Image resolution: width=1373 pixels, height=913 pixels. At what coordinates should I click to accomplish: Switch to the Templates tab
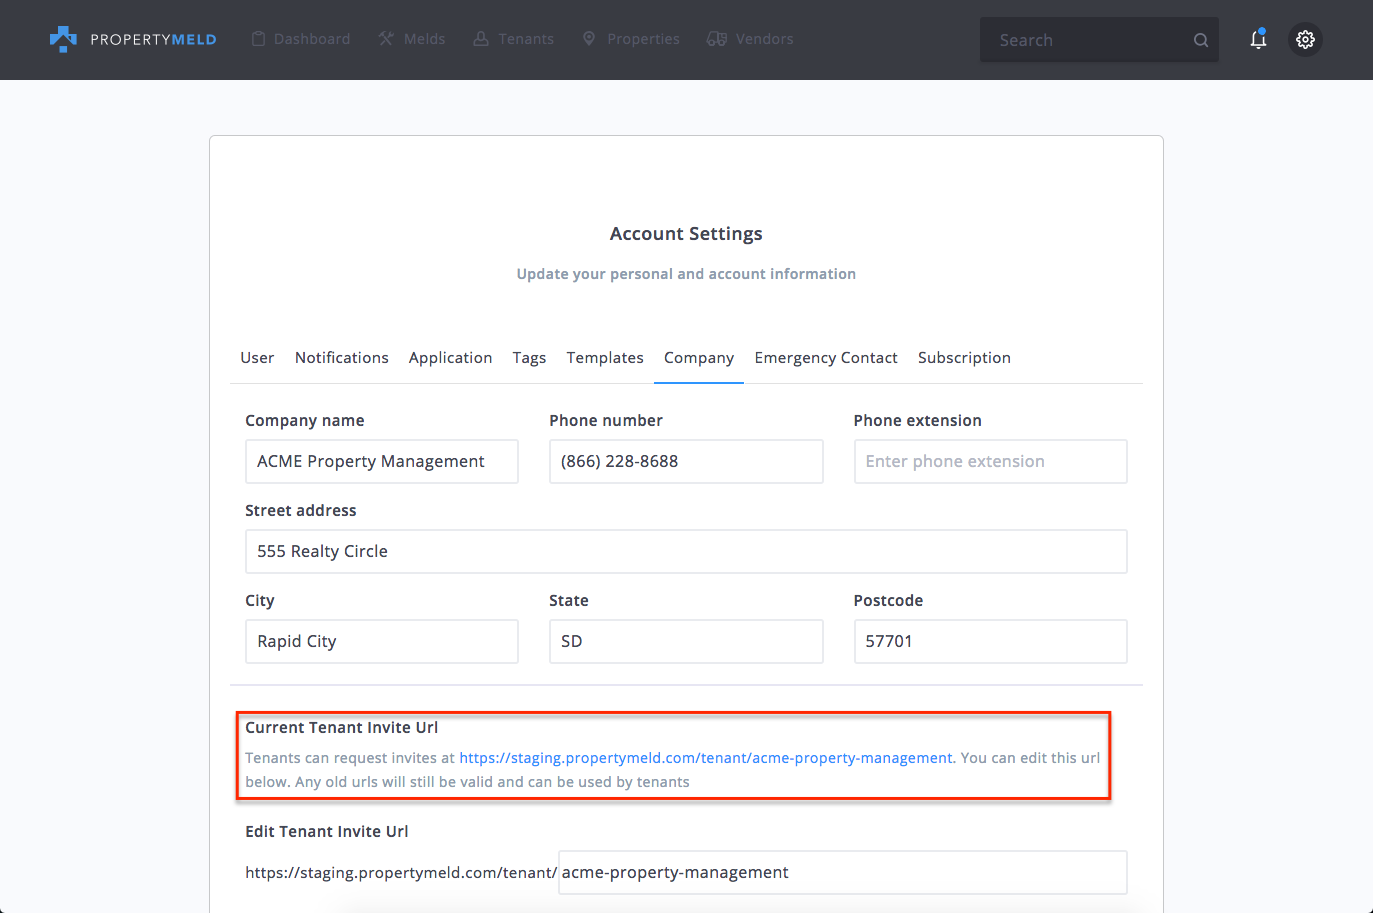click(605, 358)
